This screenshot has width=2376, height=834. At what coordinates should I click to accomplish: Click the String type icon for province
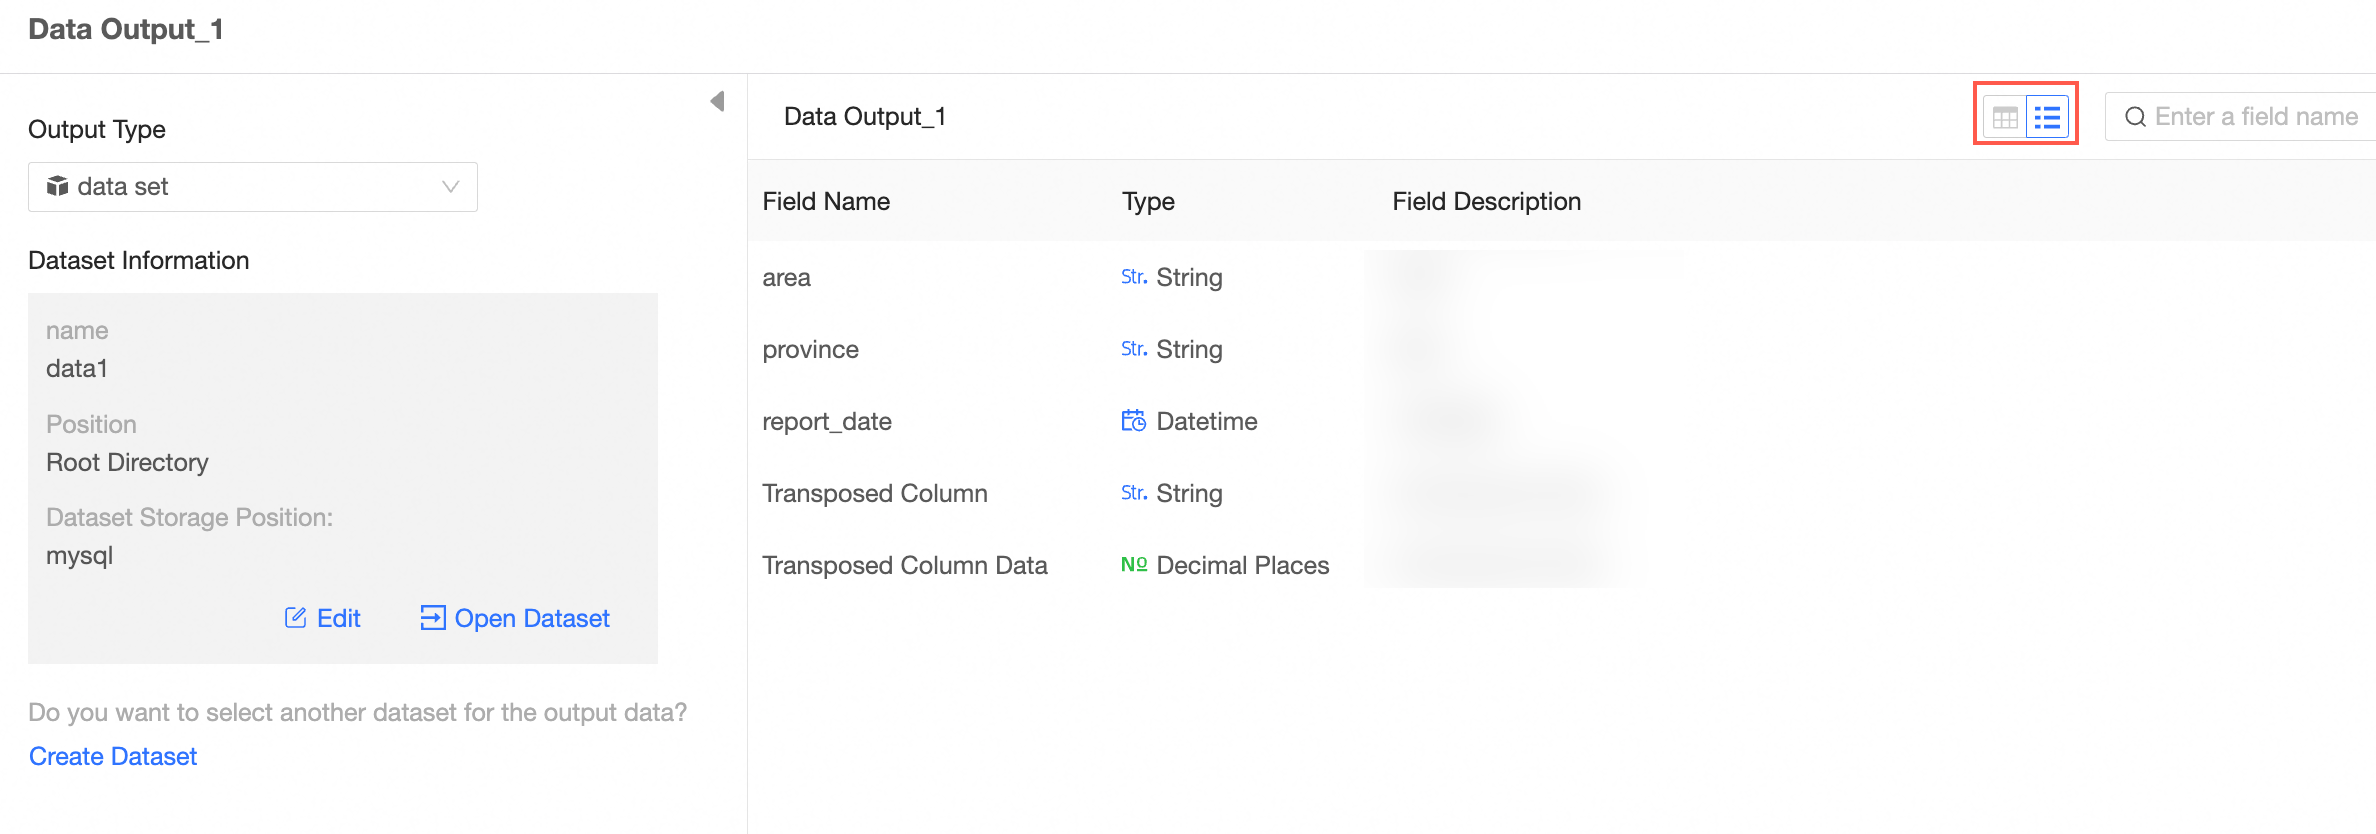1133,349
